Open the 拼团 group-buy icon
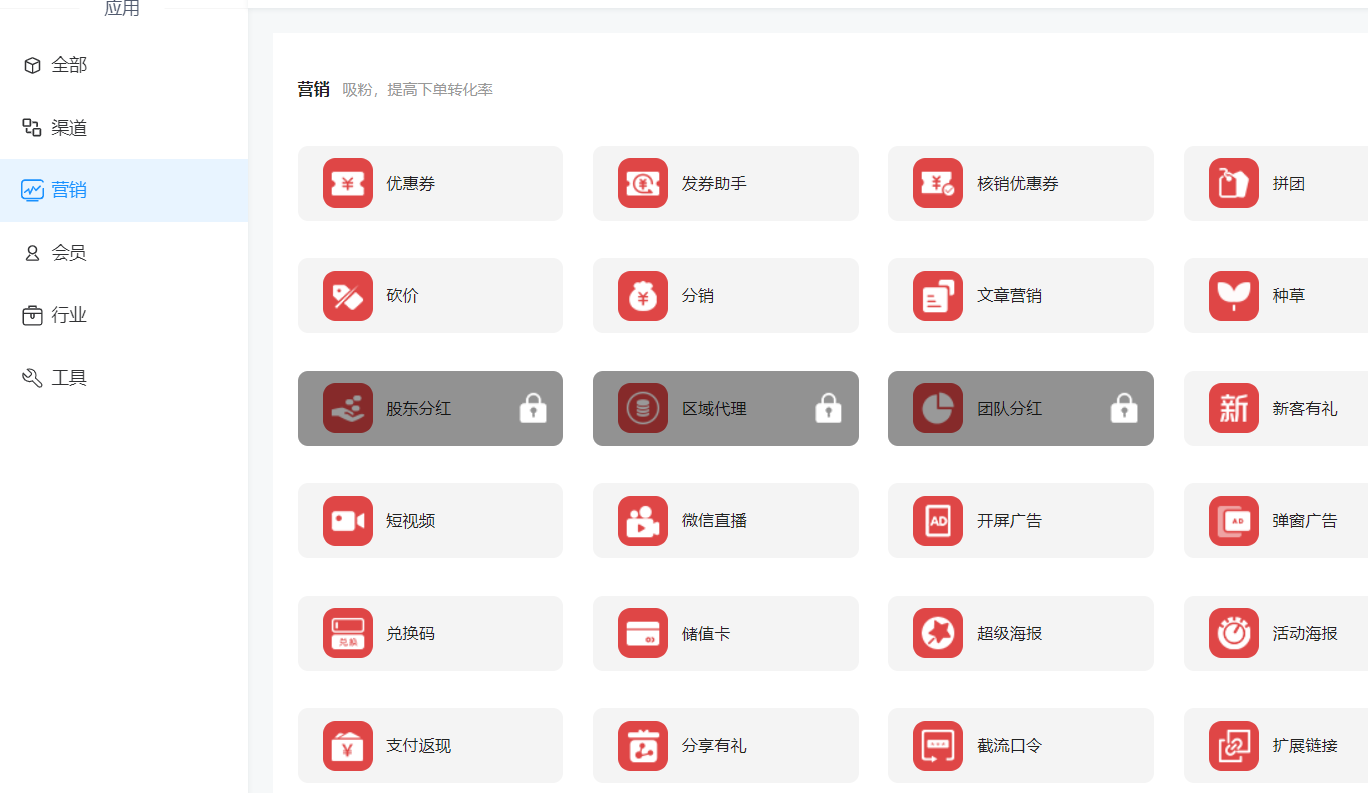The width and height of the screenshot is (1368, 793). tap(1233, 183)
